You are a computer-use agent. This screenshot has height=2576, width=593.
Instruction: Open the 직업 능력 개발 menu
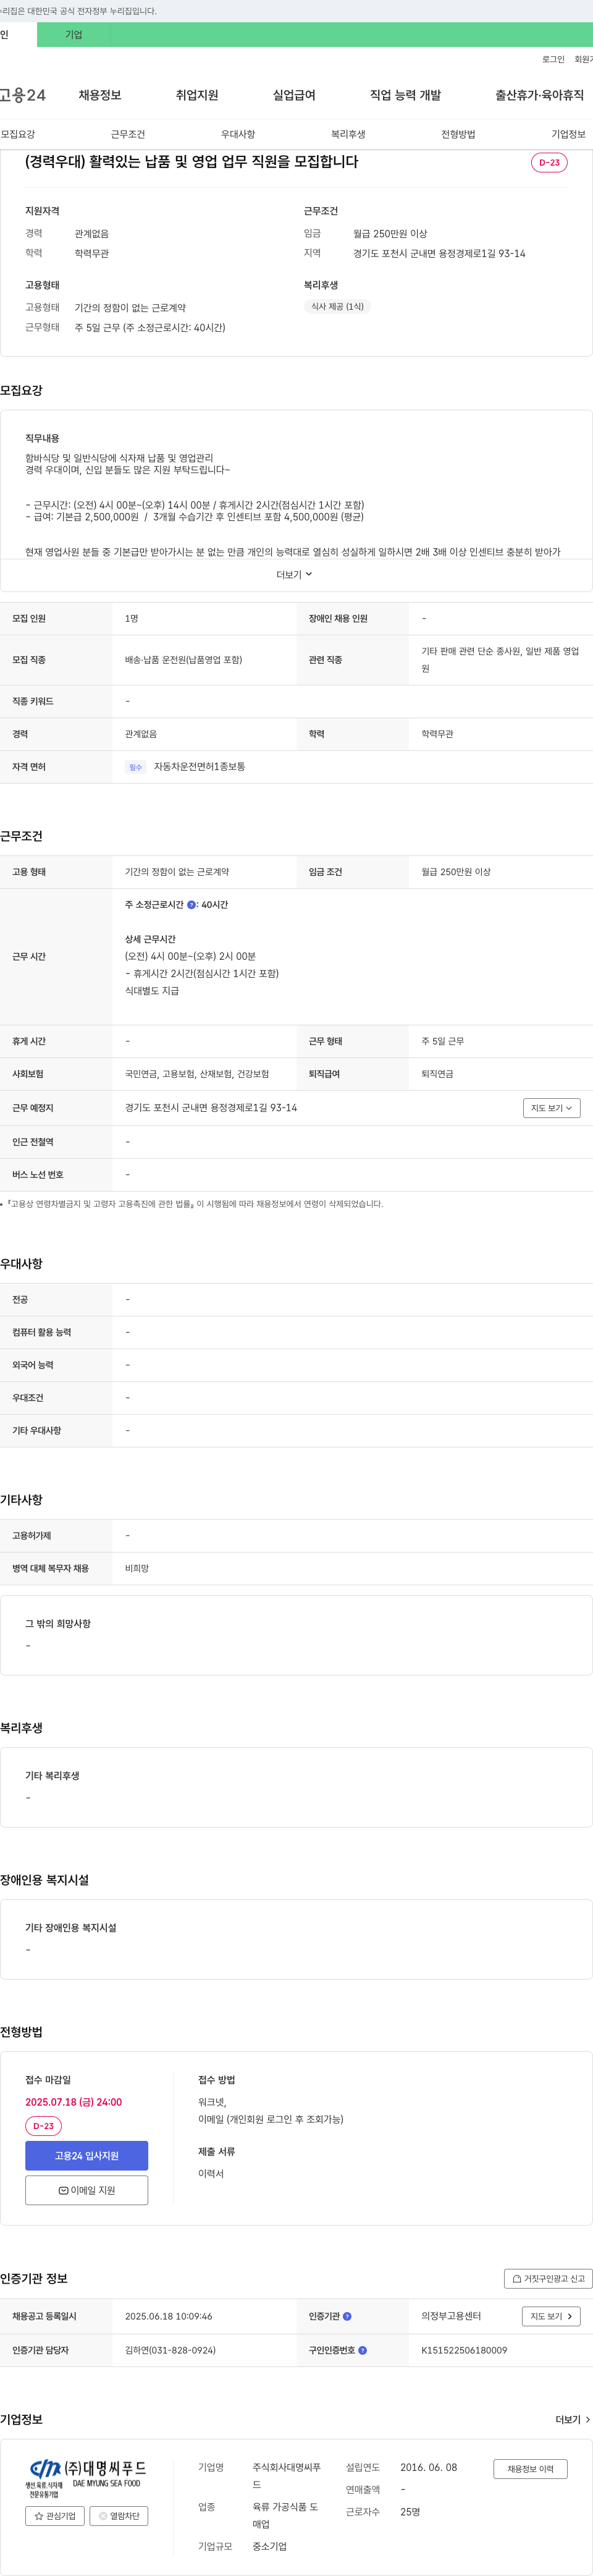tap(405, 95)
